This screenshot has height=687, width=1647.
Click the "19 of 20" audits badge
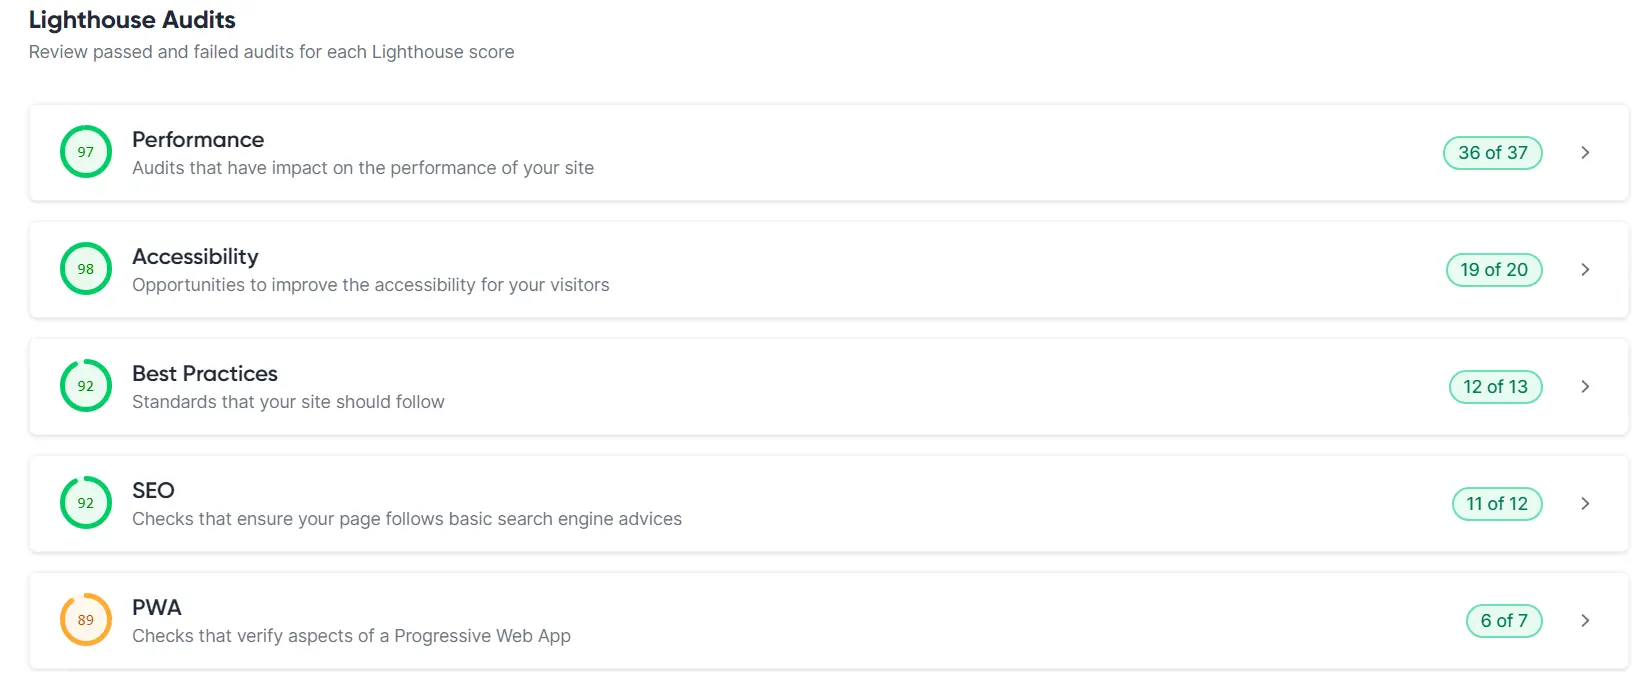point(1494,270)
